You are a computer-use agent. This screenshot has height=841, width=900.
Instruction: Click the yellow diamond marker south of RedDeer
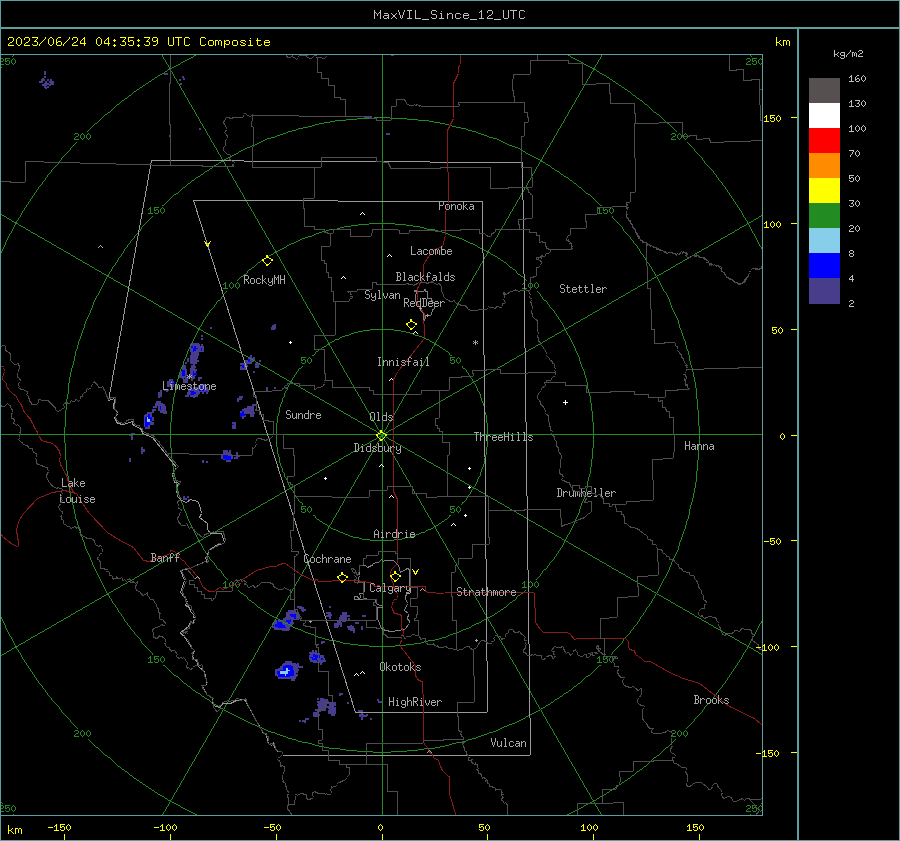click(412, 325)
